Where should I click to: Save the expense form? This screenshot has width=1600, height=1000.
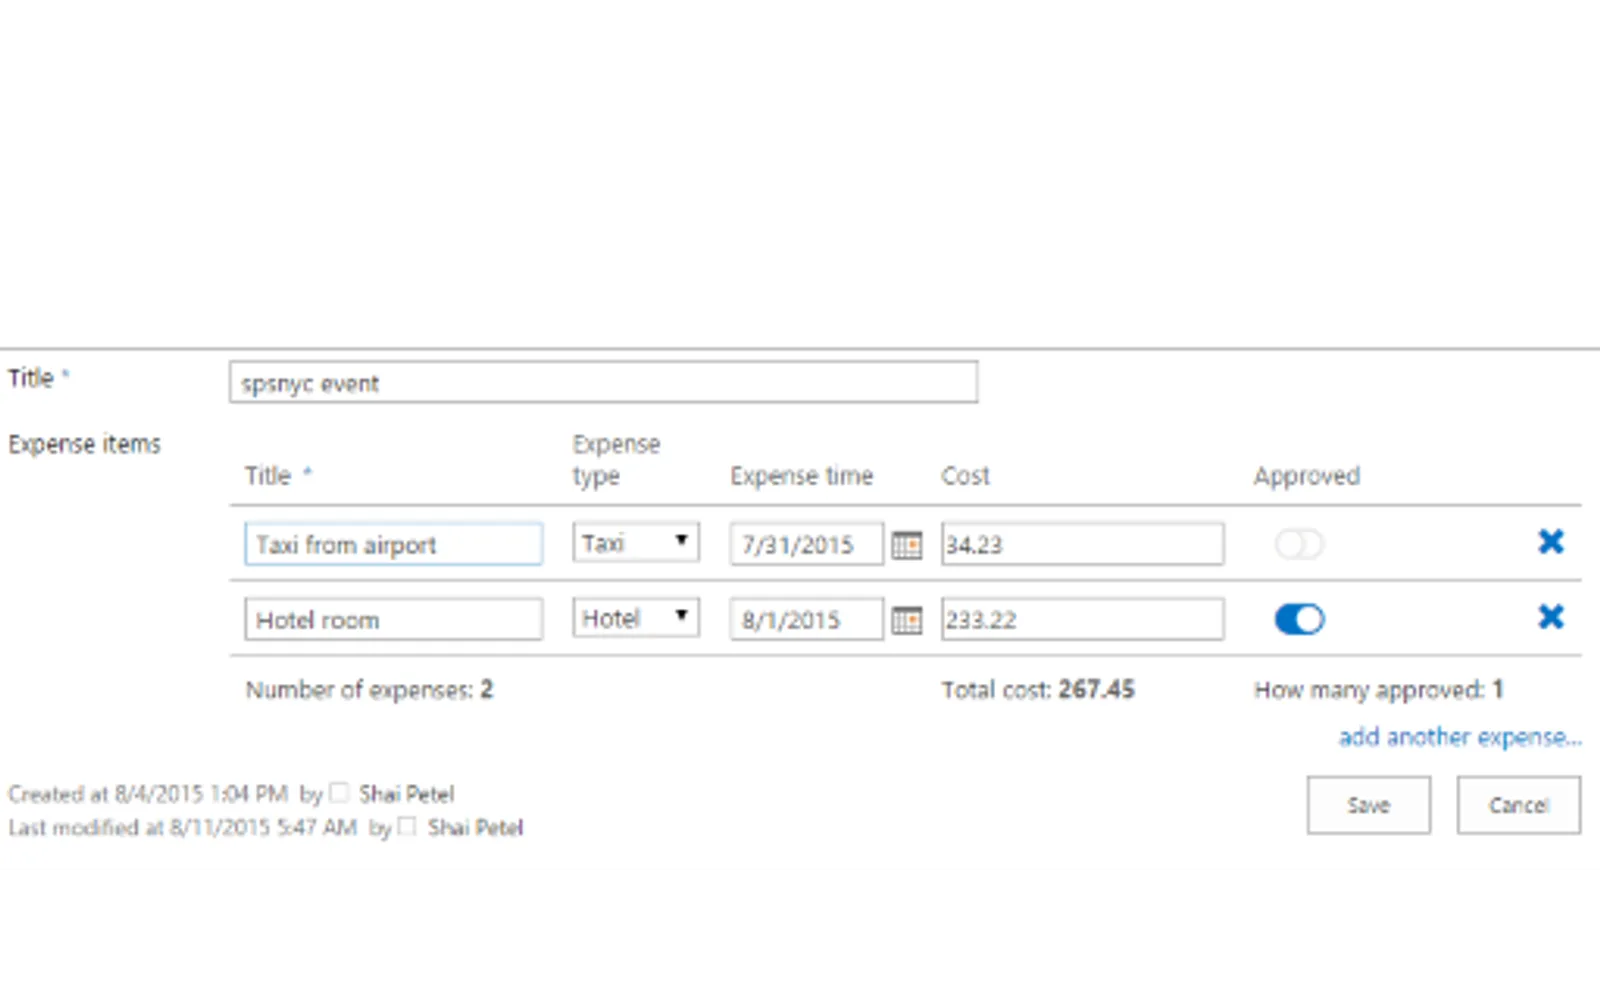1368,805
